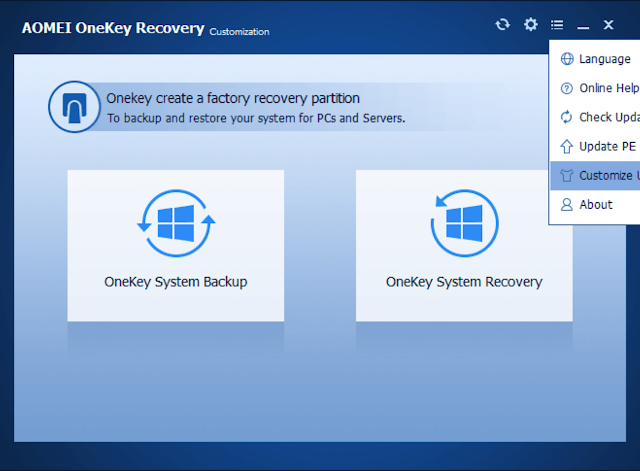Viewport: 640px width, 471px height.
Task: Click the refresh icon in title bar
Action: click(502, 25)
